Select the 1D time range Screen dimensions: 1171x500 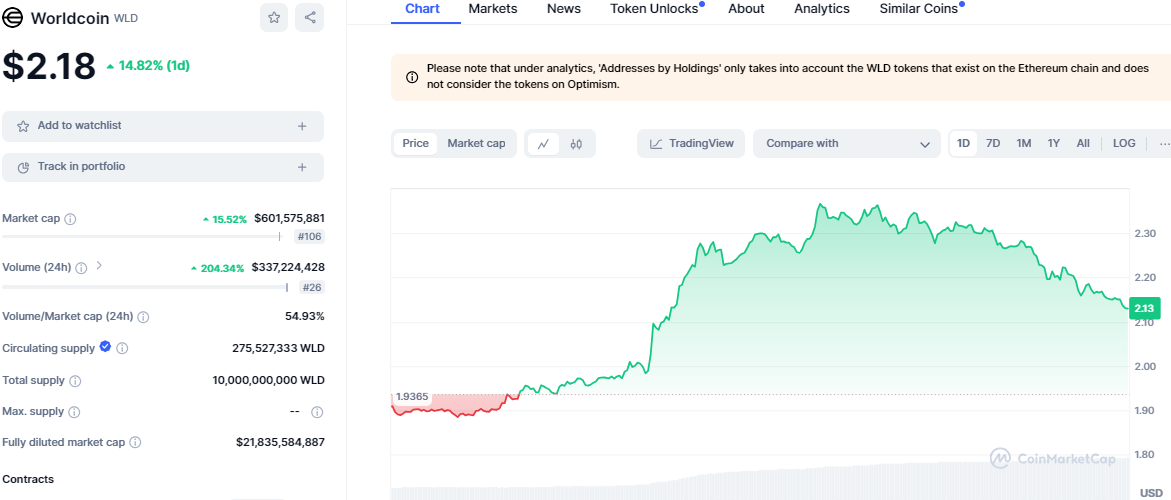coord(963,143)
